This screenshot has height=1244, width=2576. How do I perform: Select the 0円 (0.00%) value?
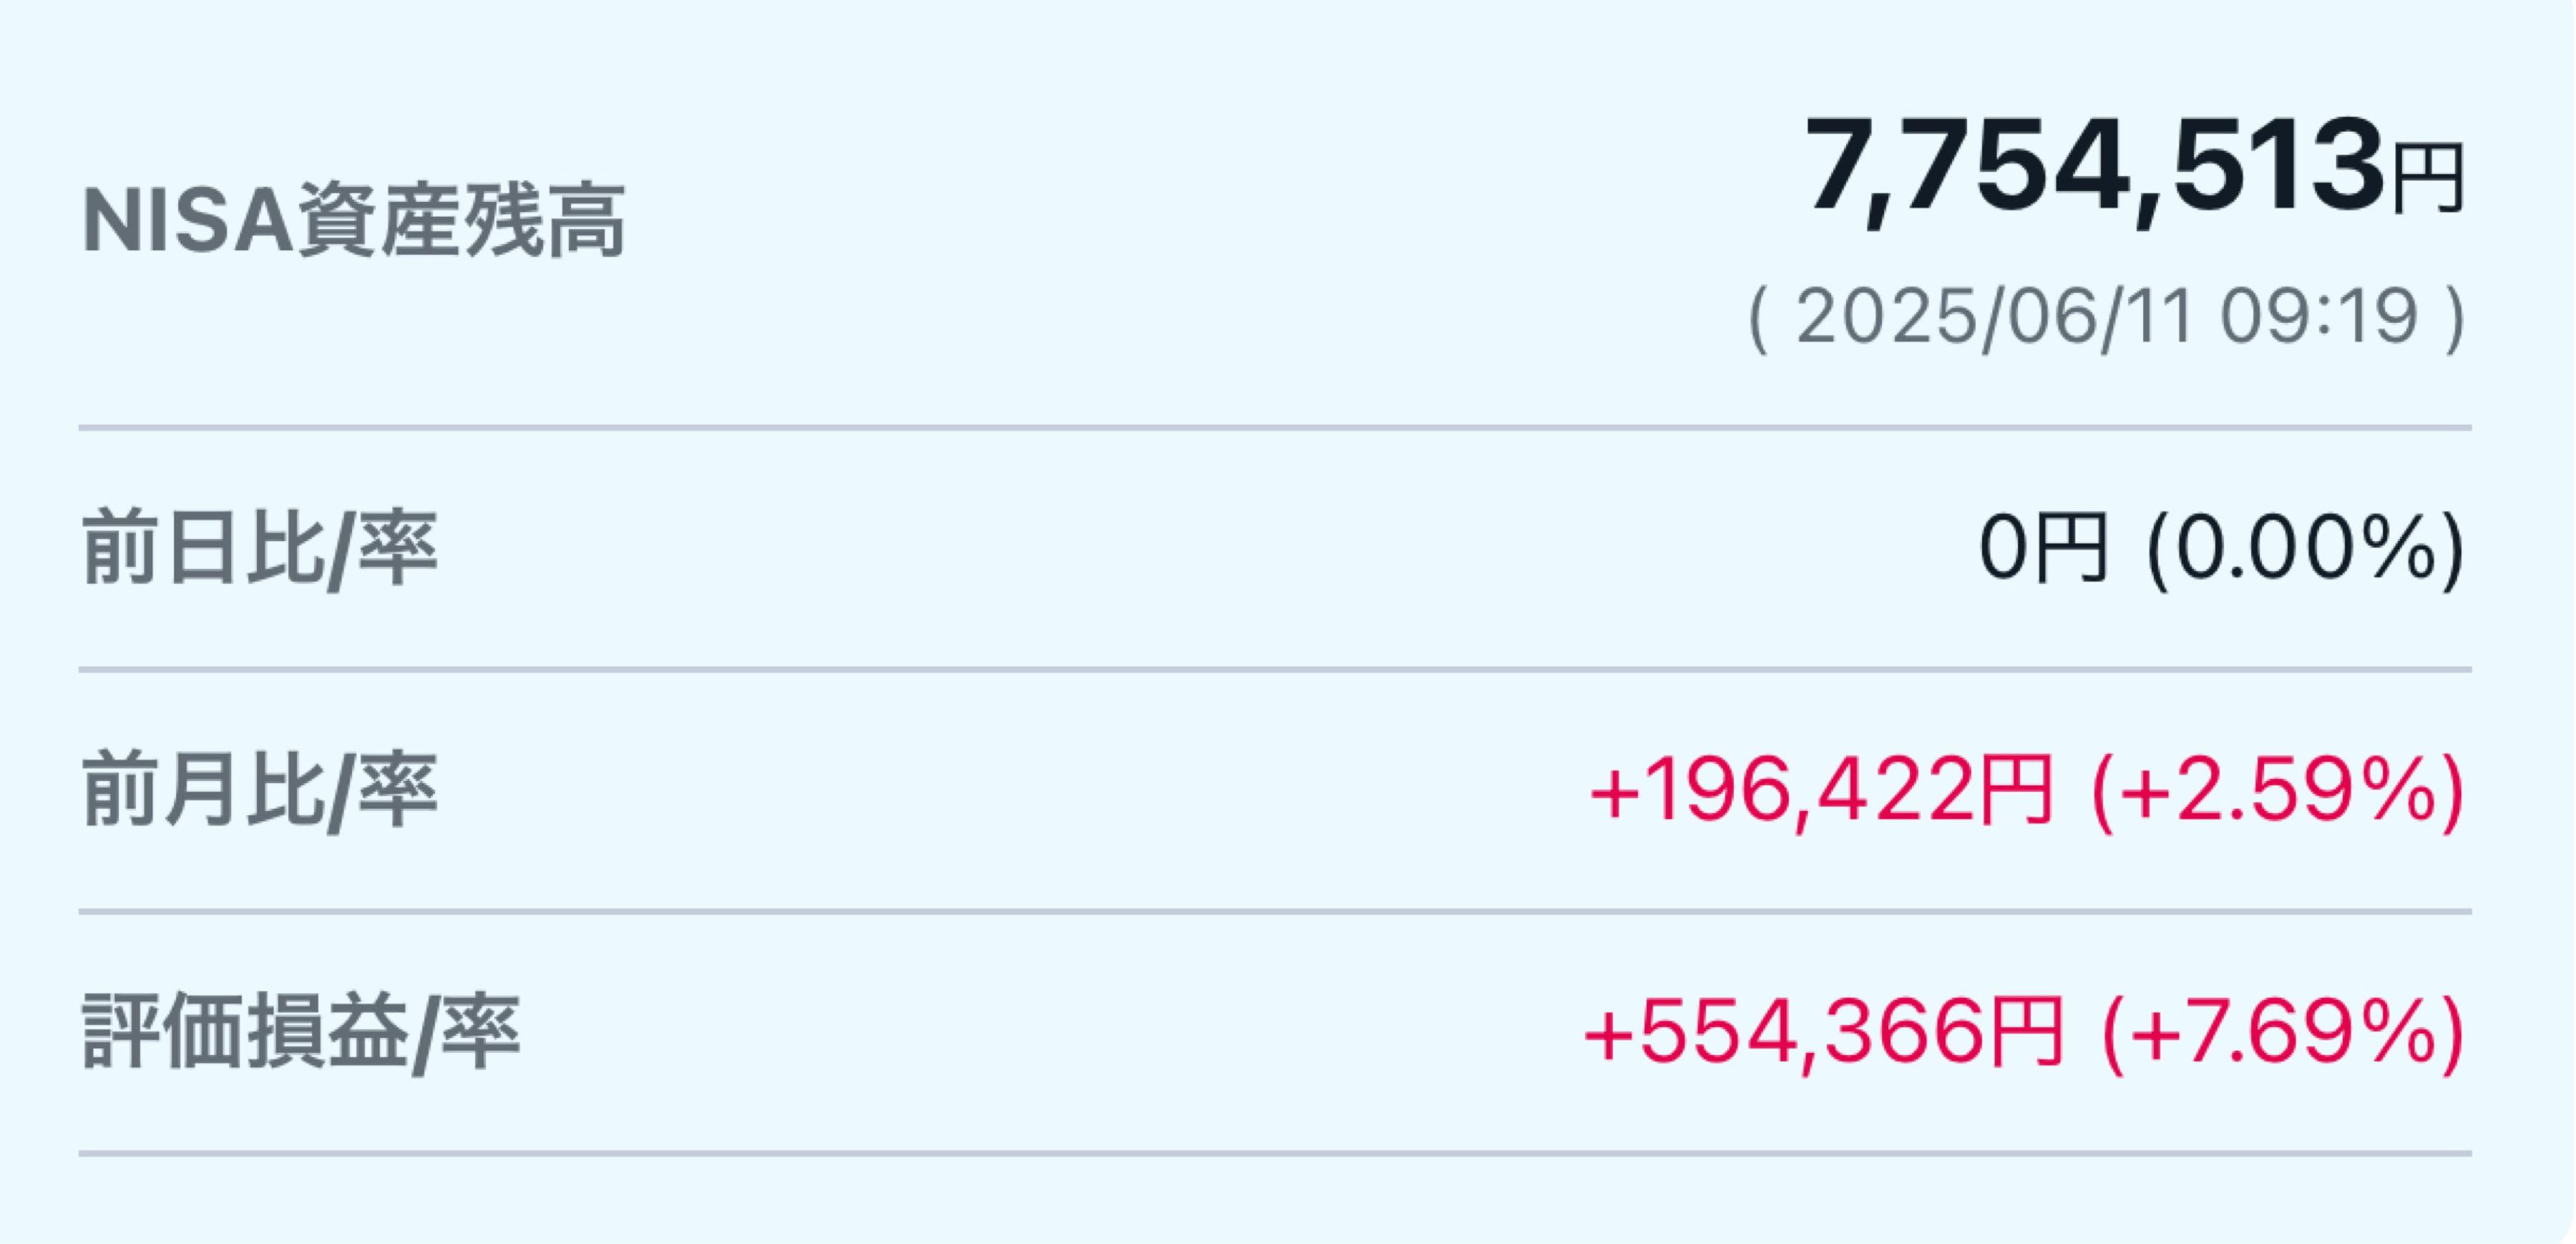click(x=2221, y=549)
